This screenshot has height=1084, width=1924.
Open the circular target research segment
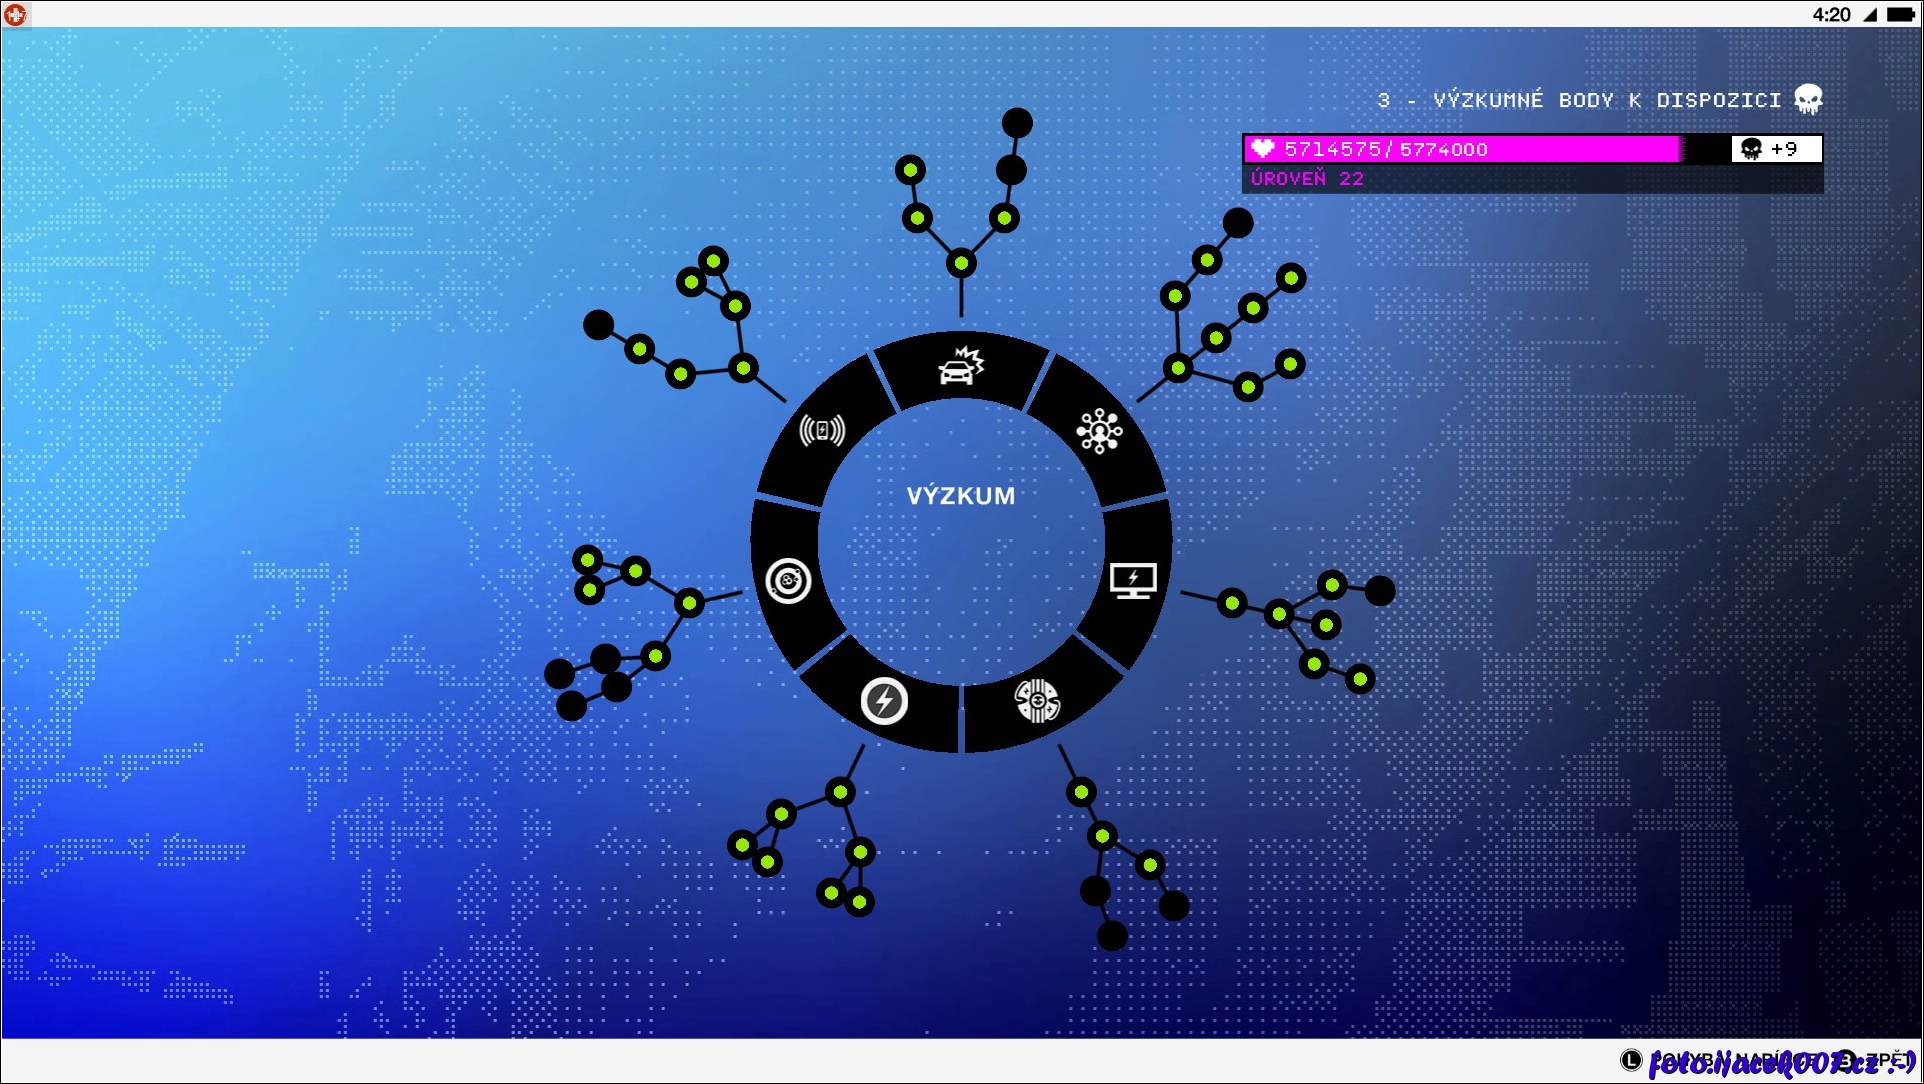click(788, 581)
